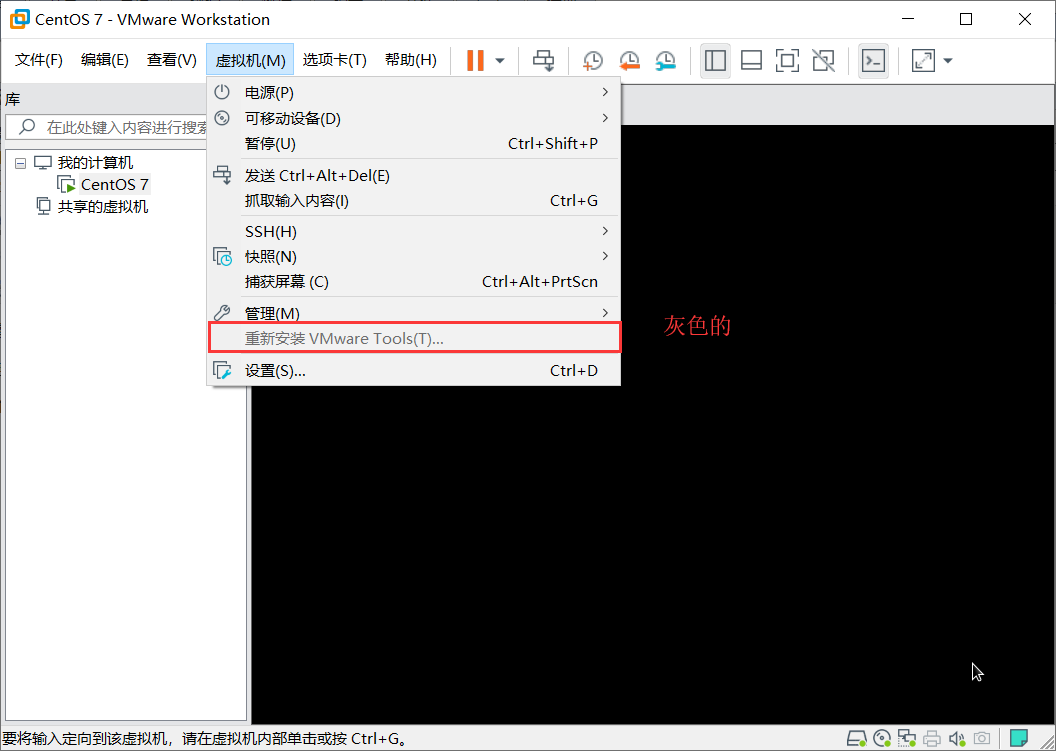Toggle the library sidebar view icon
1056x751 pixels.
click(715, 61)
